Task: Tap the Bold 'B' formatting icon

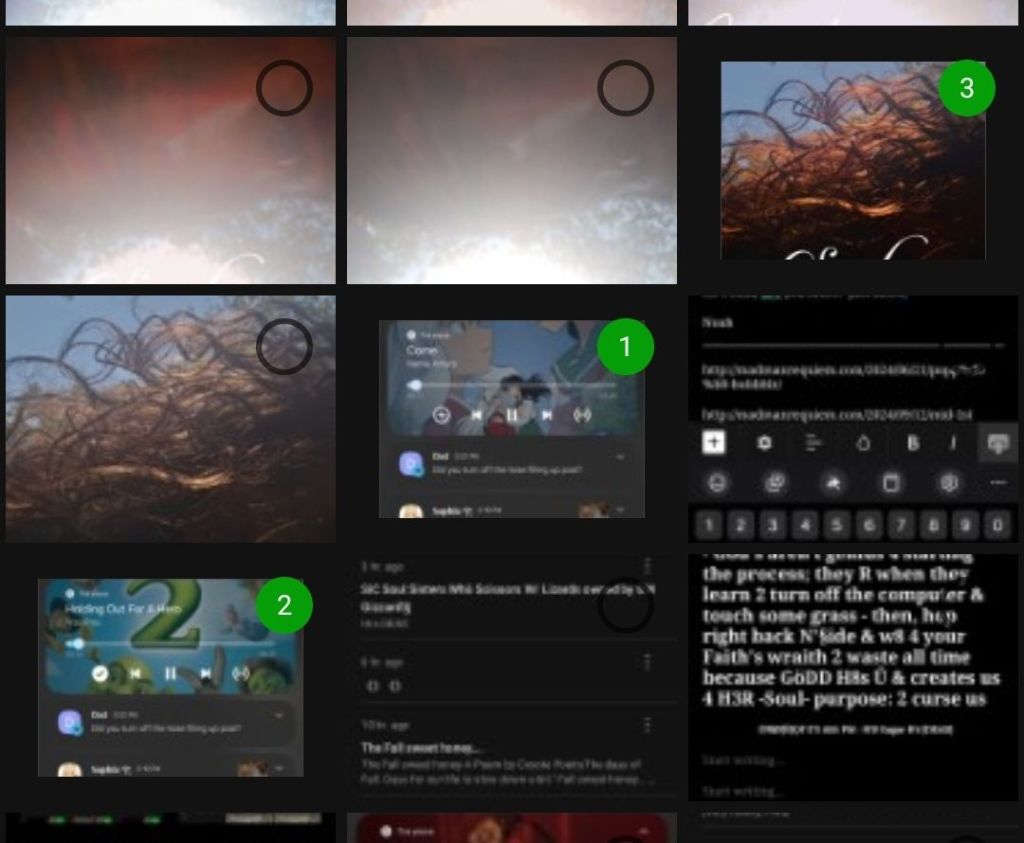Action: [912, 443]
